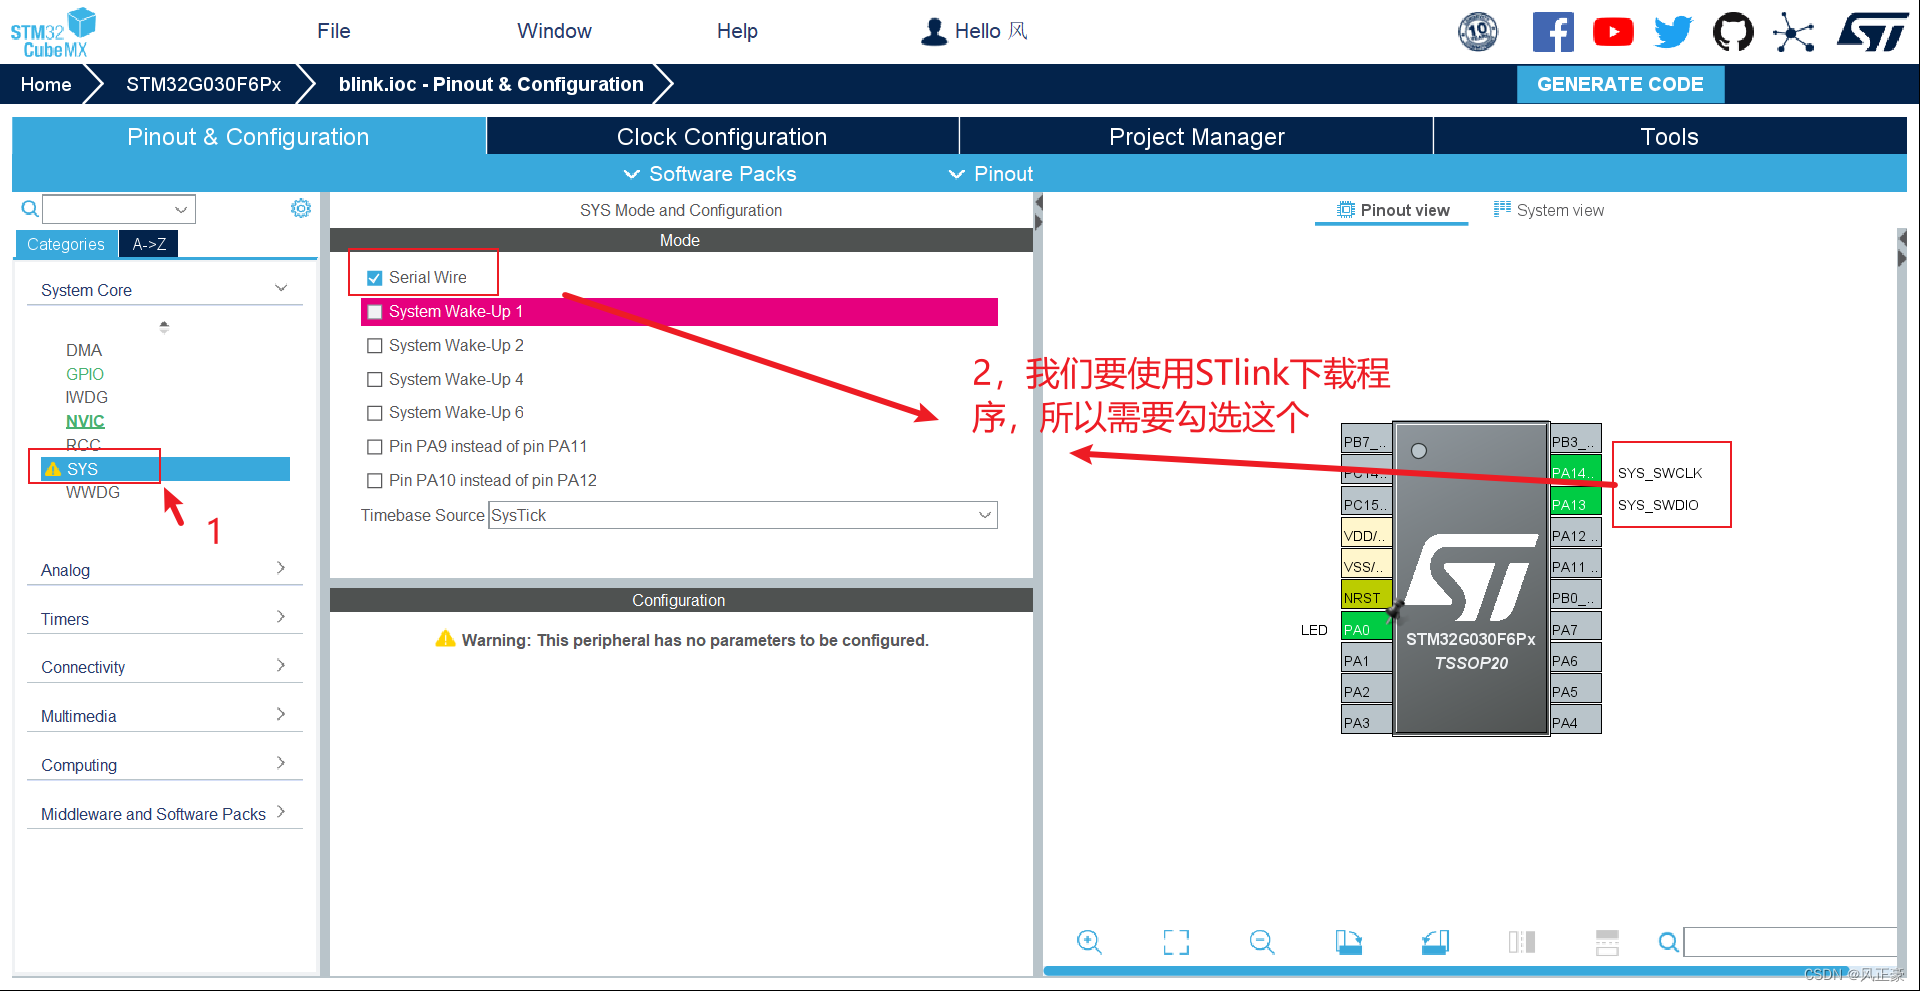Image resolution: width=1920 pixels, height=991 pixels.
Task: Fit the chip view to screen
Action: click(x=1176, y=942)
